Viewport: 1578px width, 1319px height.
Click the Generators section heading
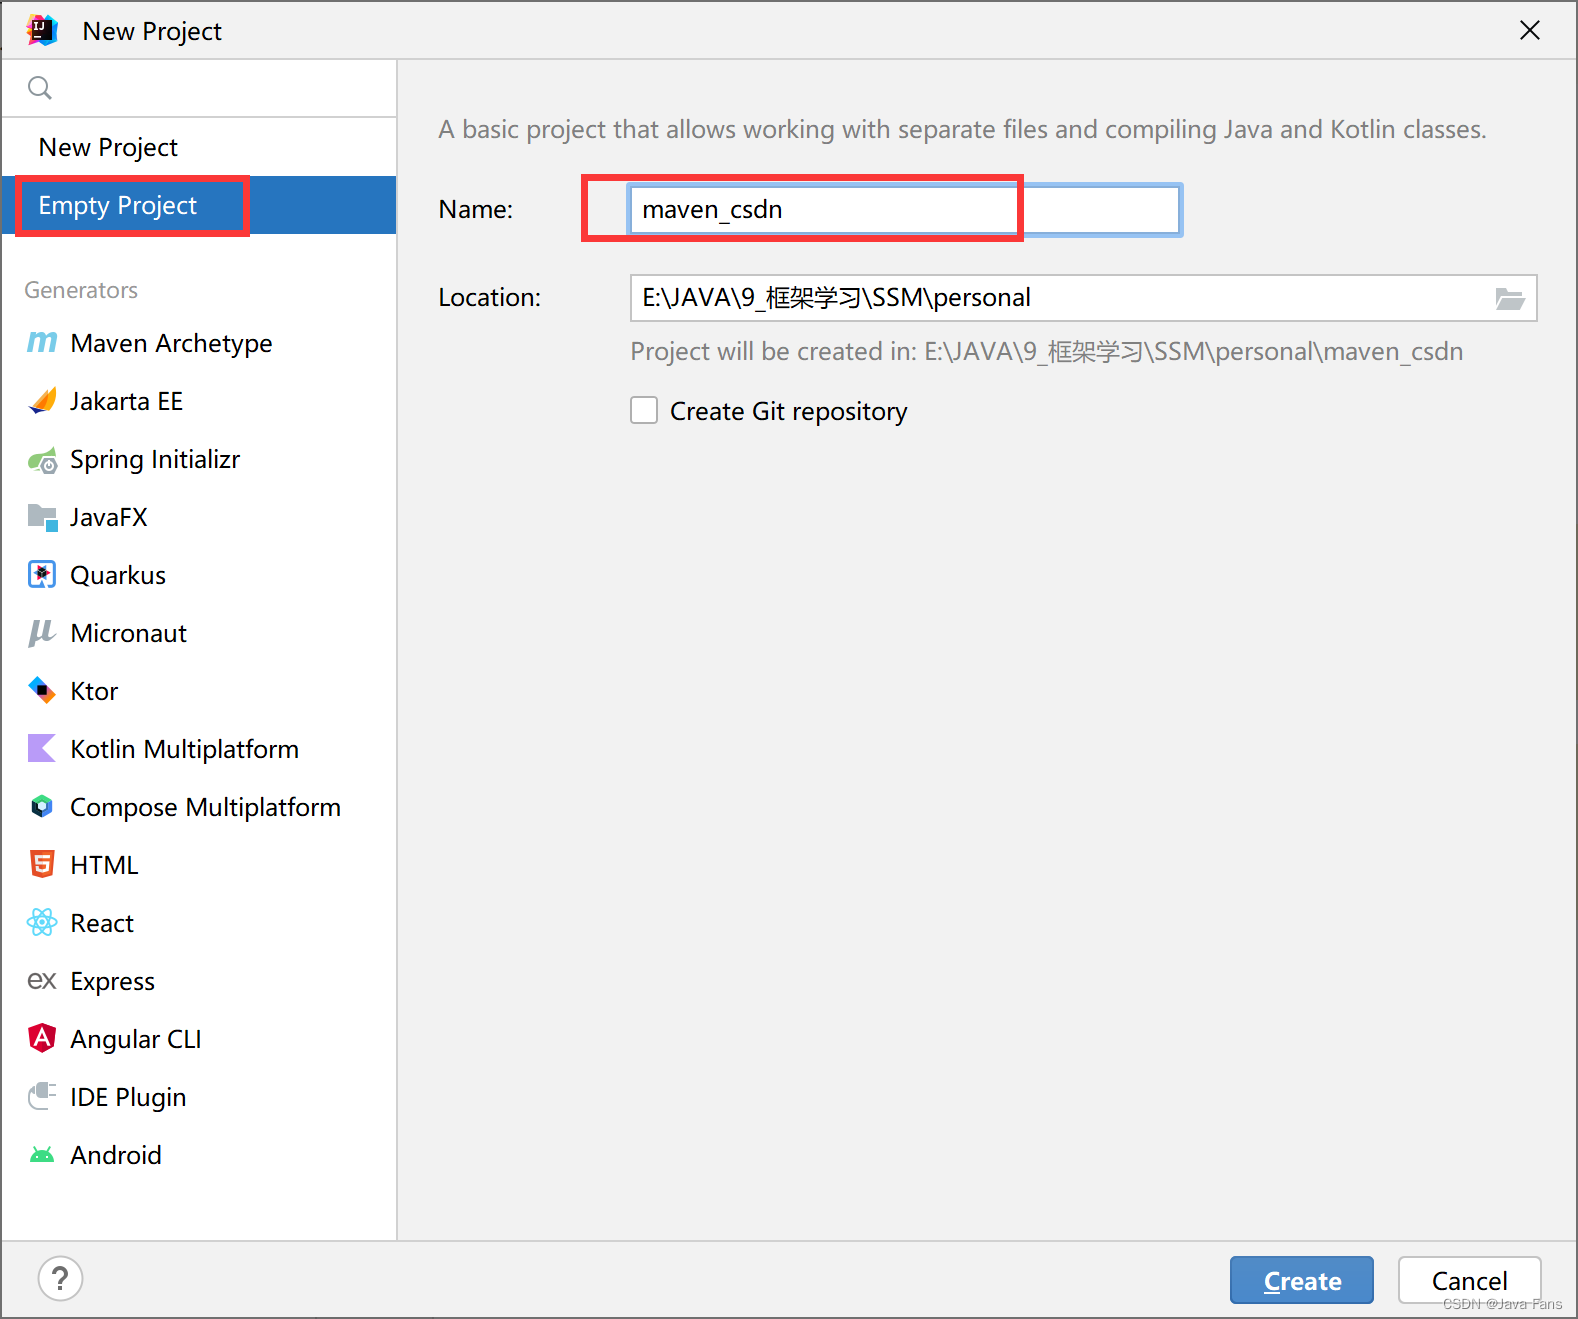coord(81,290)
